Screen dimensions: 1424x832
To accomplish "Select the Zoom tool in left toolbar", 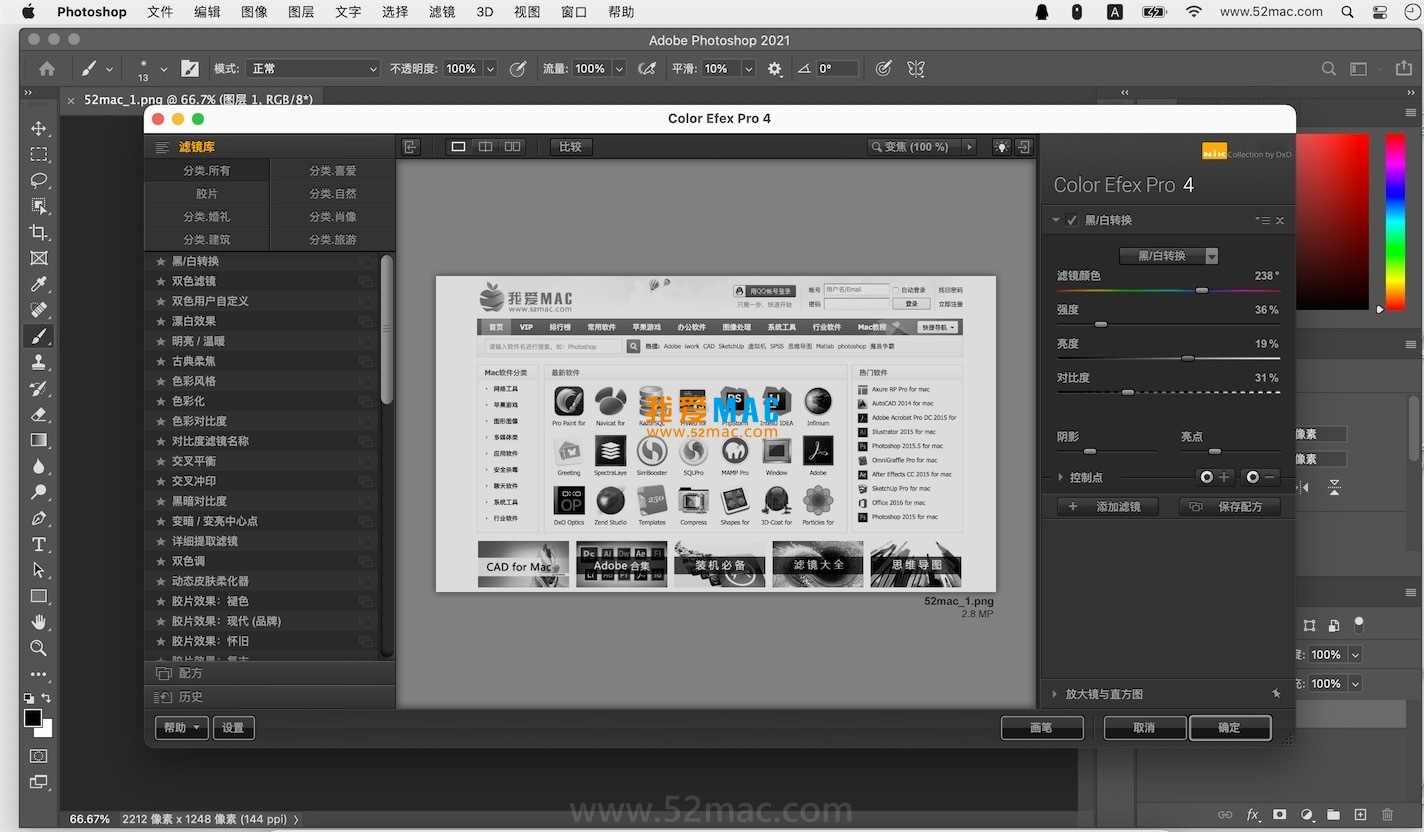I will 39,648.
